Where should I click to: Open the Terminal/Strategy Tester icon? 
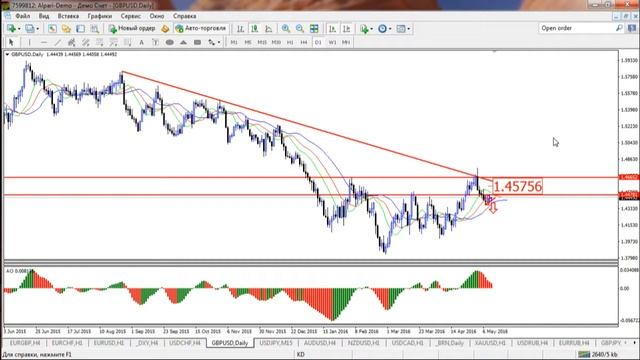[x=95, y=29]
